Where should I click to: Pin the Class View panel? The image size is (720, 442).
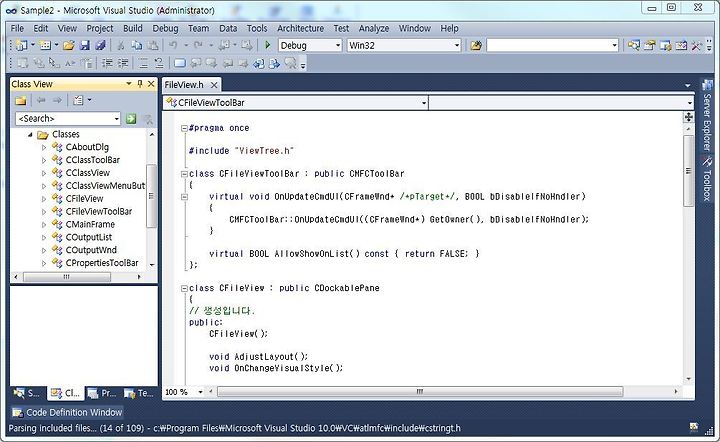pos(140,84)
